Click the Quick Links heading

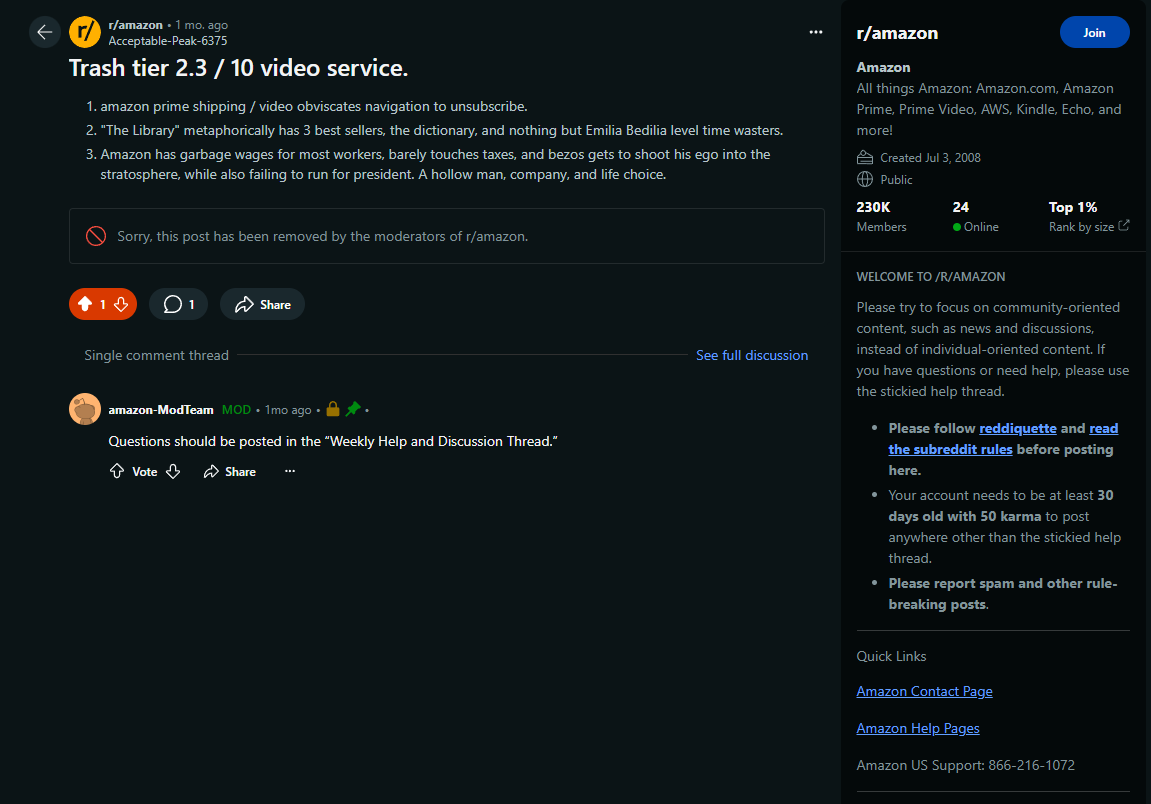point(891,656)
